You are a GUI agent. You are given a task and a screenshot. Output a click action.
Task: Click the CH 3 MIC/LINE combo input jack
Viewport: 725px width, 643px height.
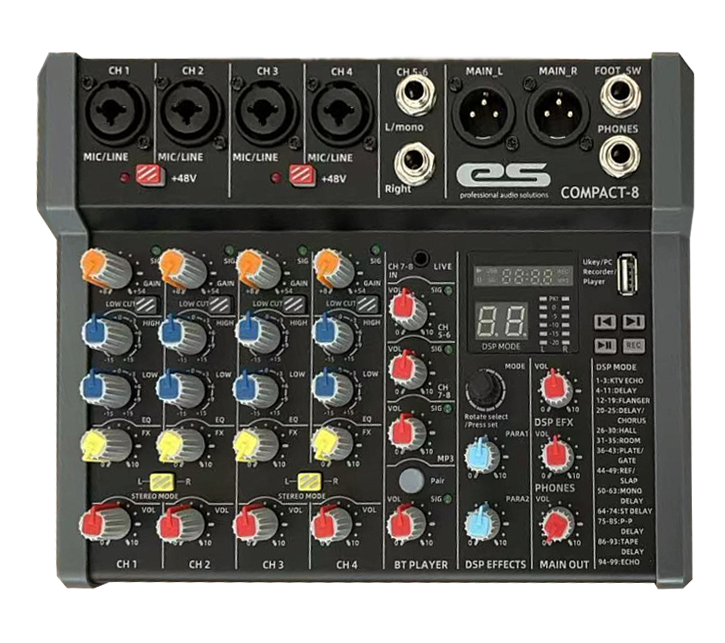pyautogui.click(x=264, y=111)
